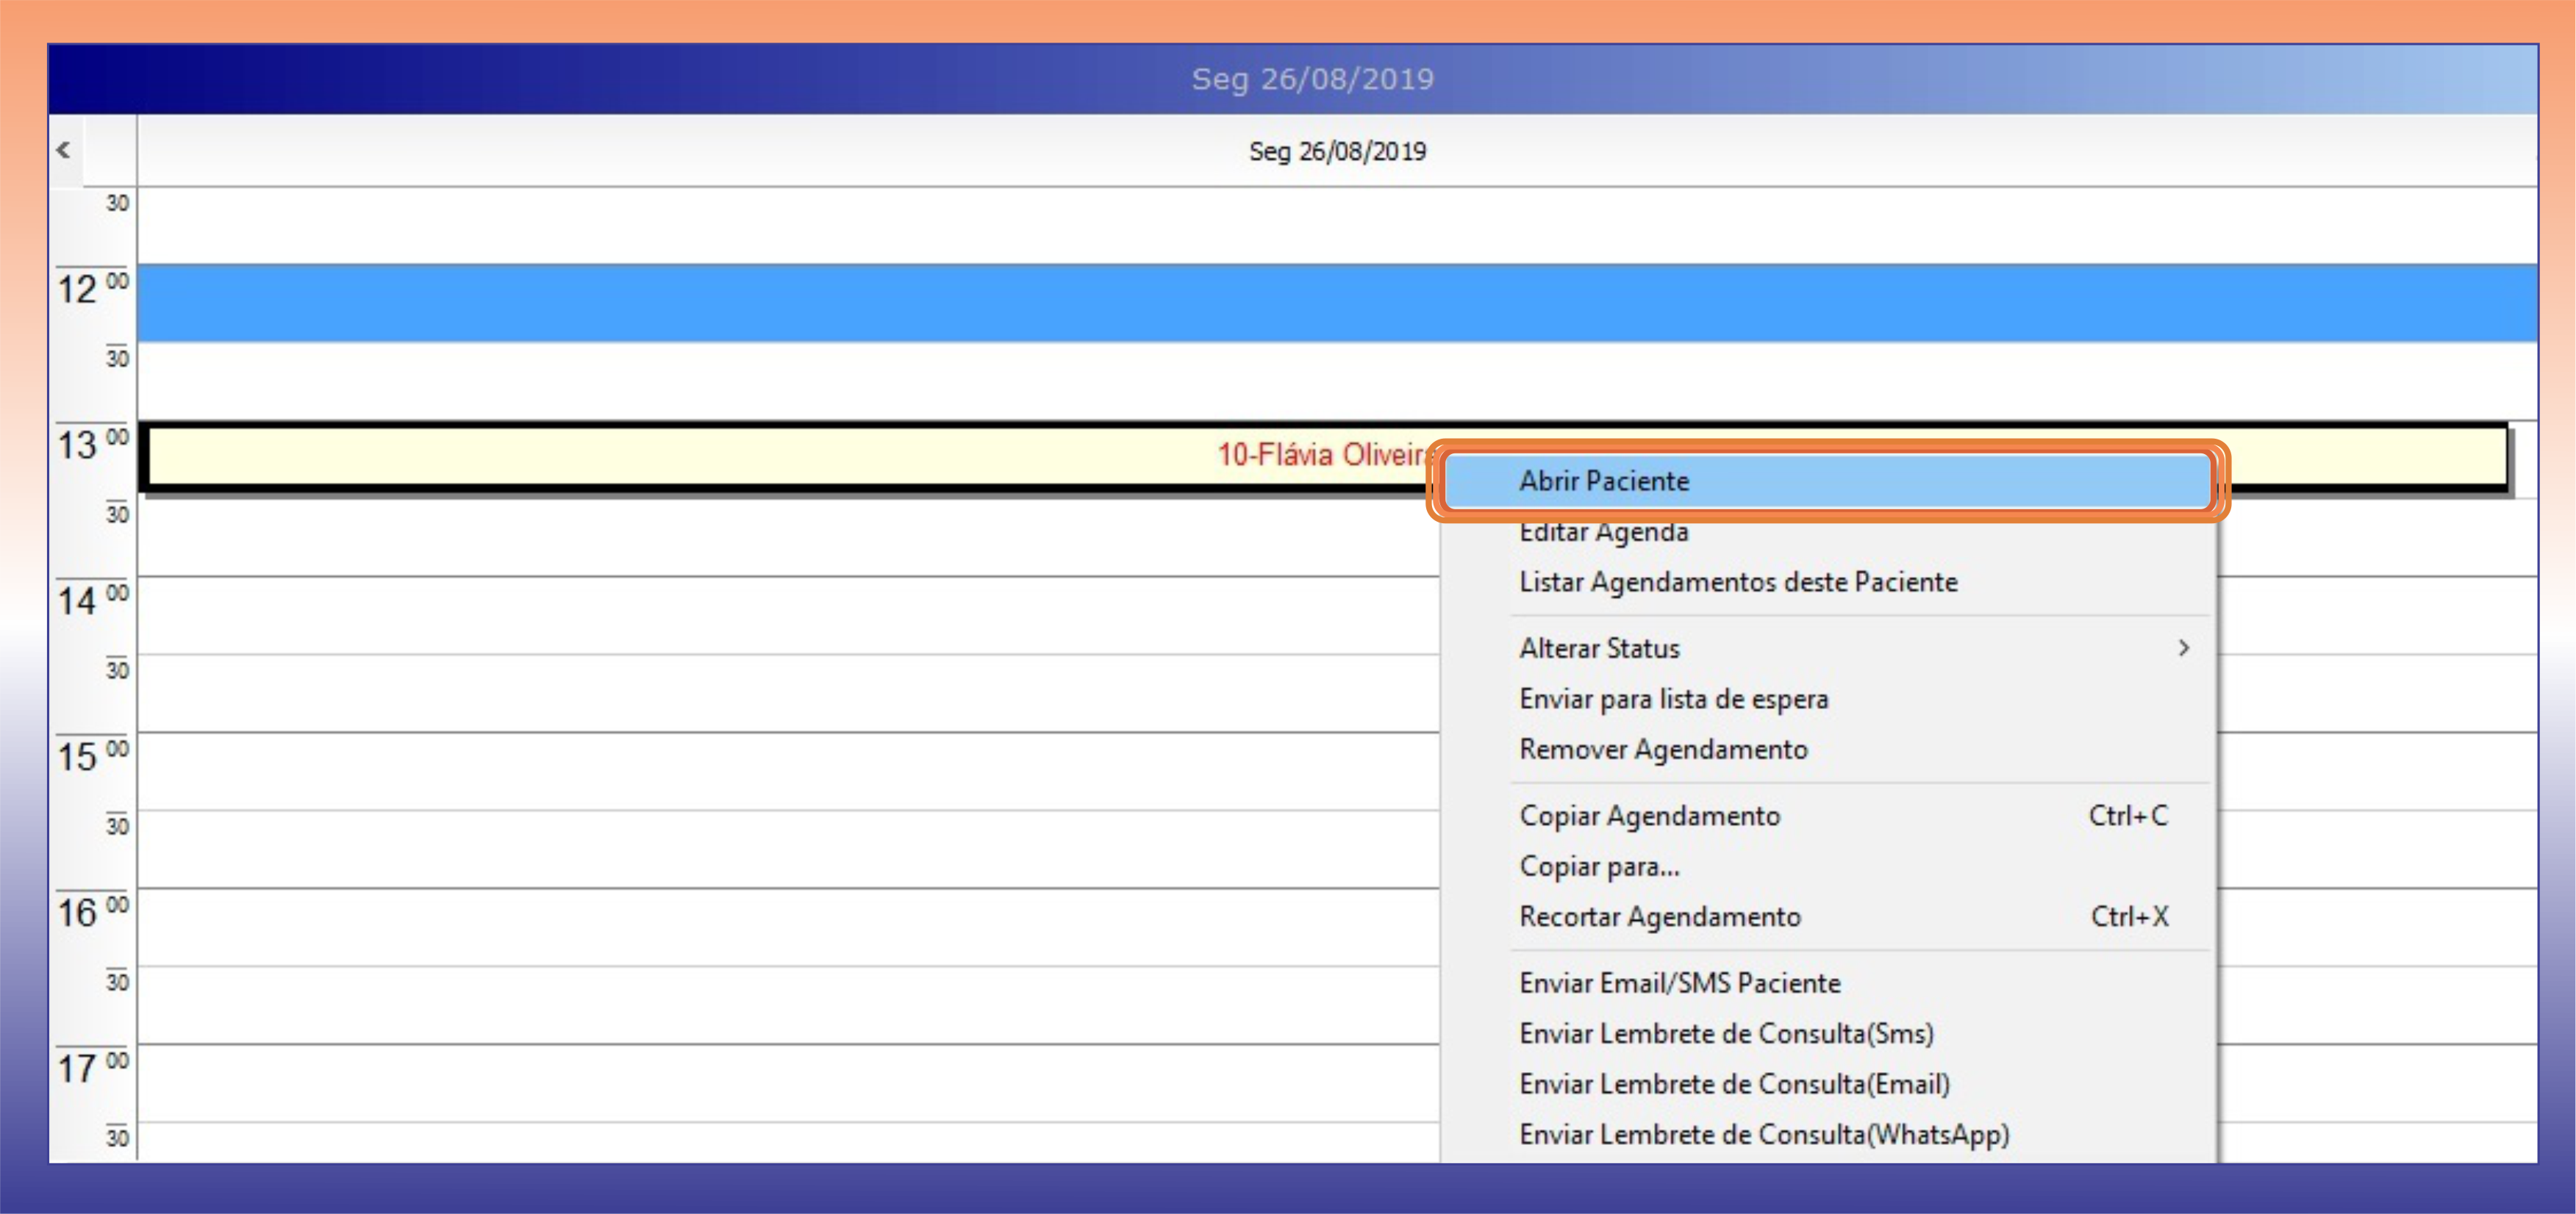This screenshot has height=1214, width=2576.
Task: Click the 16:00 hour label in time ruler
Action: (78, 913)
